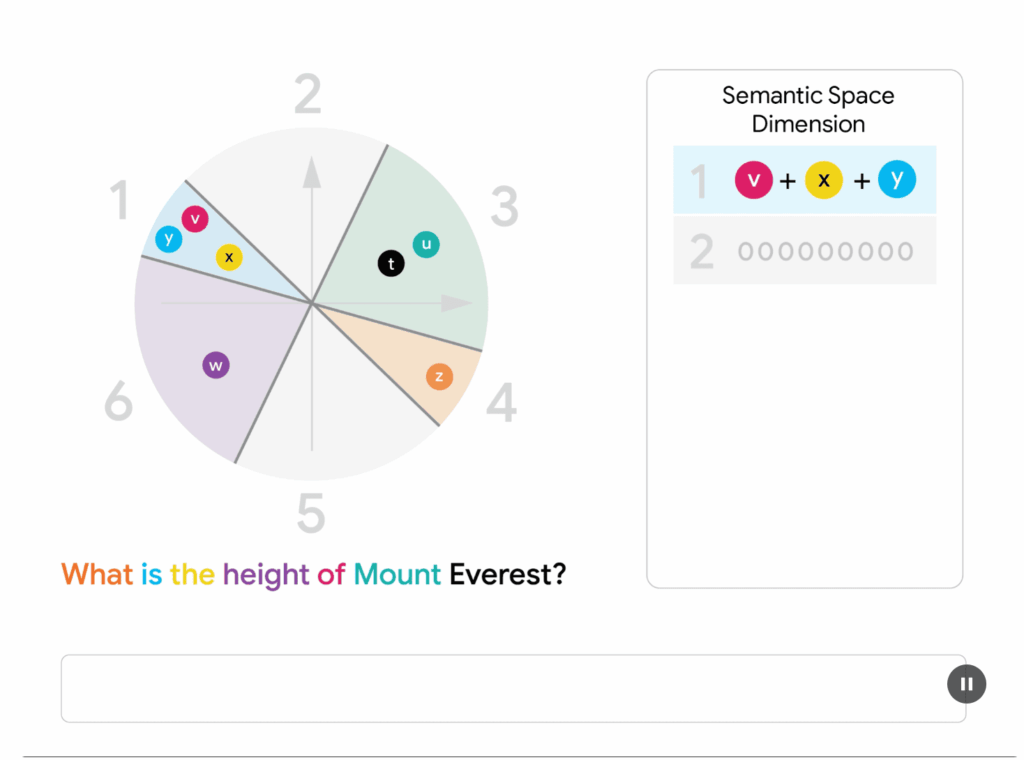Screen dimensions: 1024x760
Task: Click the teal word 'Mount' in the question
Action: pos(397,575)
